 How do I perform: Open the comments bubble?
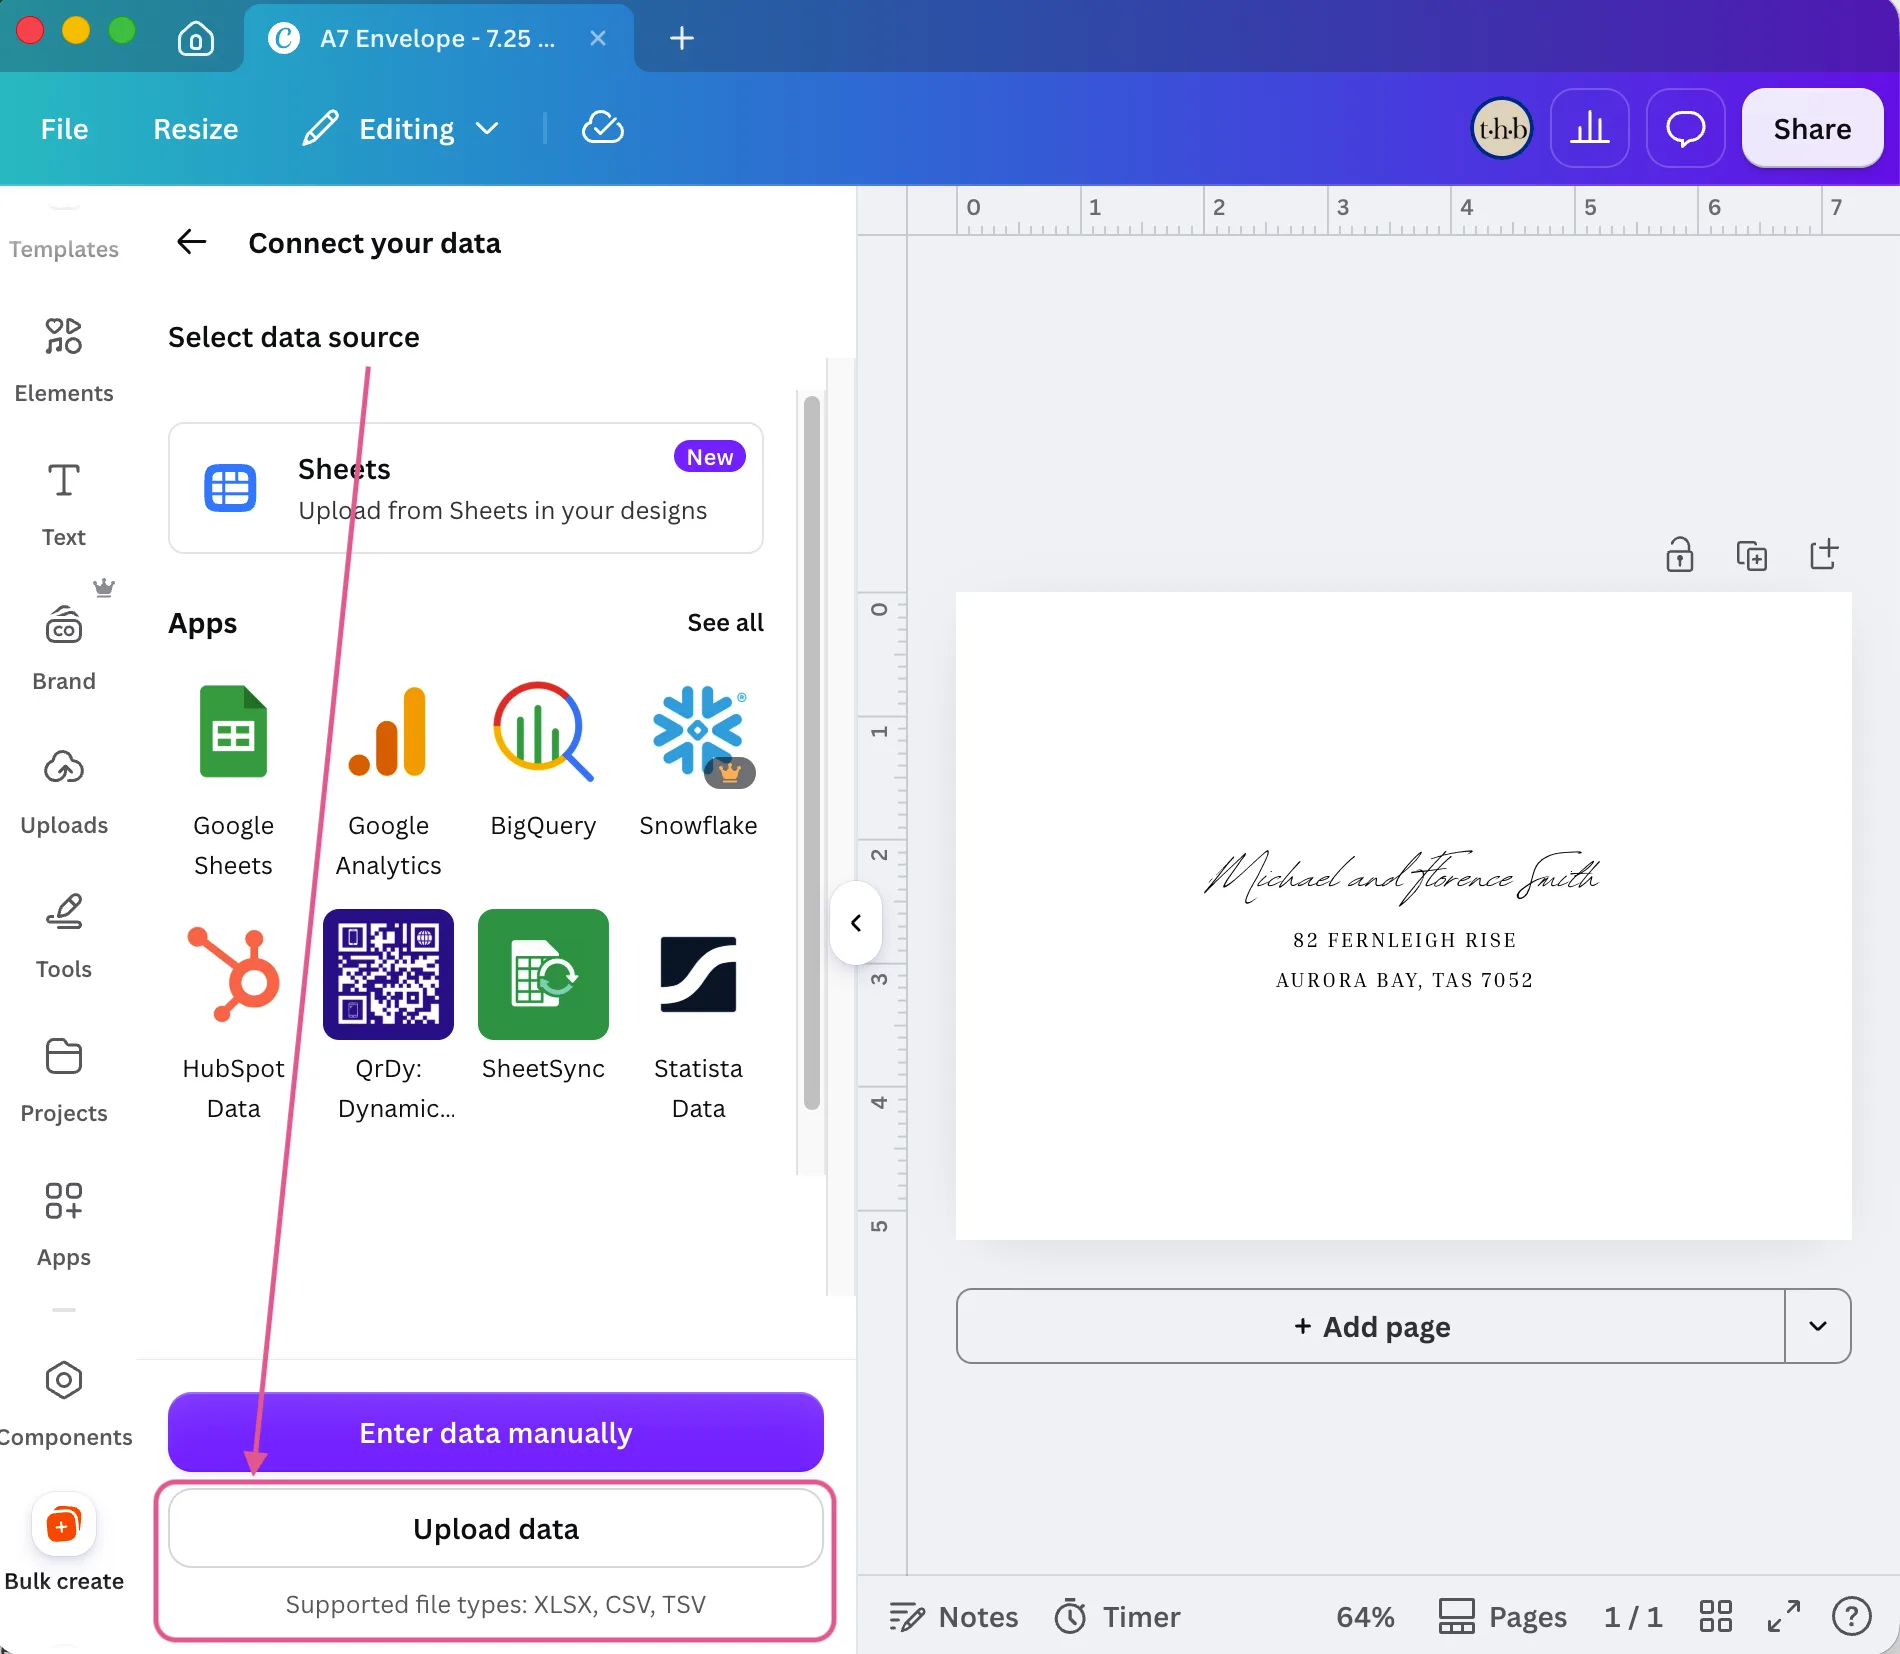pos(1685,128)
